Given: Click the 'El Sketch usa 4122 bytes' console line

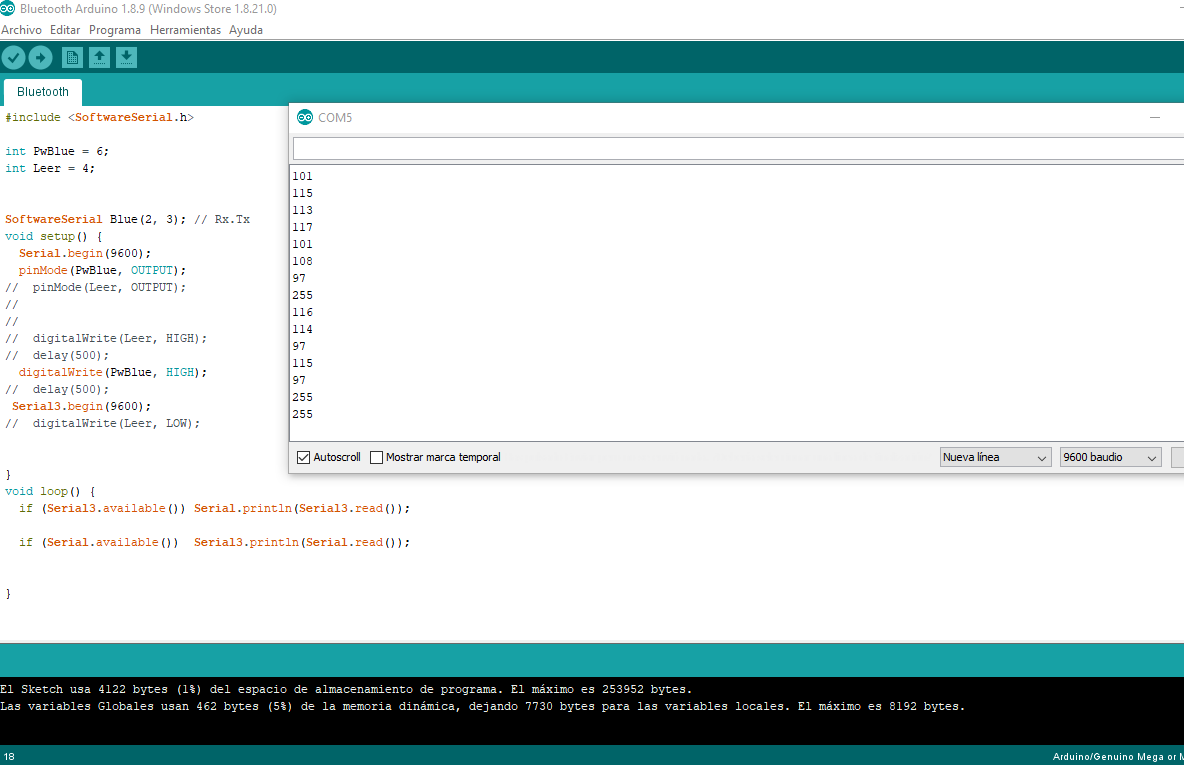Looking at the screenshot, I should coord(346,689).
